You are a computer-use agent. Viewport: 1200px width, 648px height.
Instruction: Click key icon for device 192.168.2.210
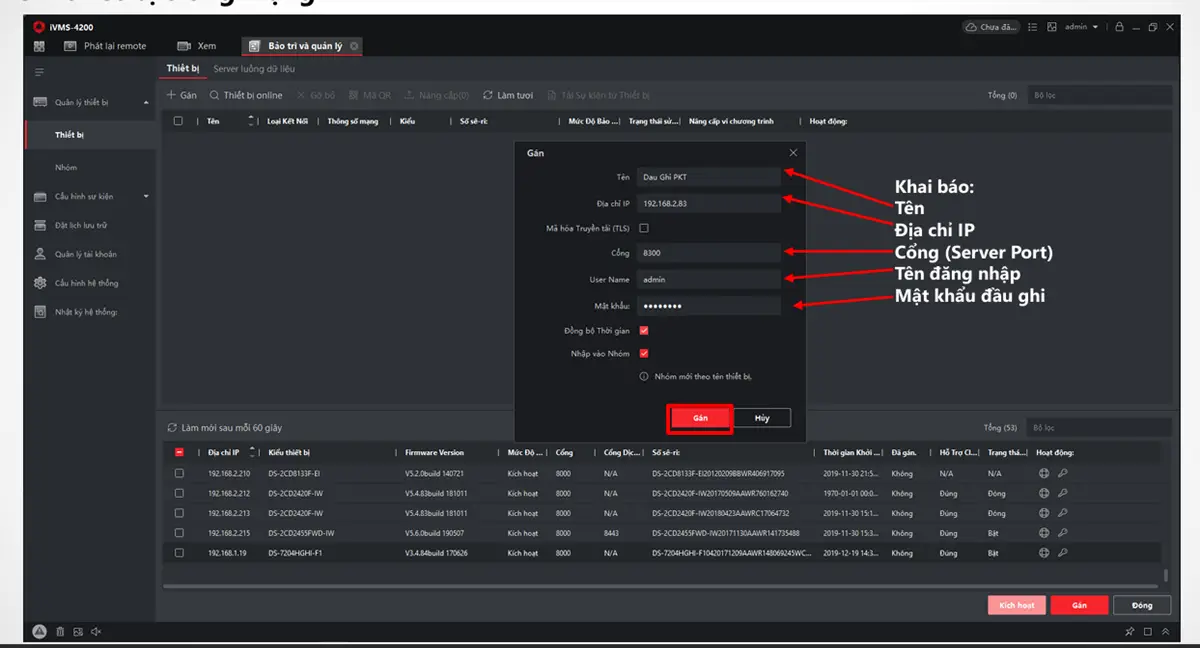point(1063,473)
